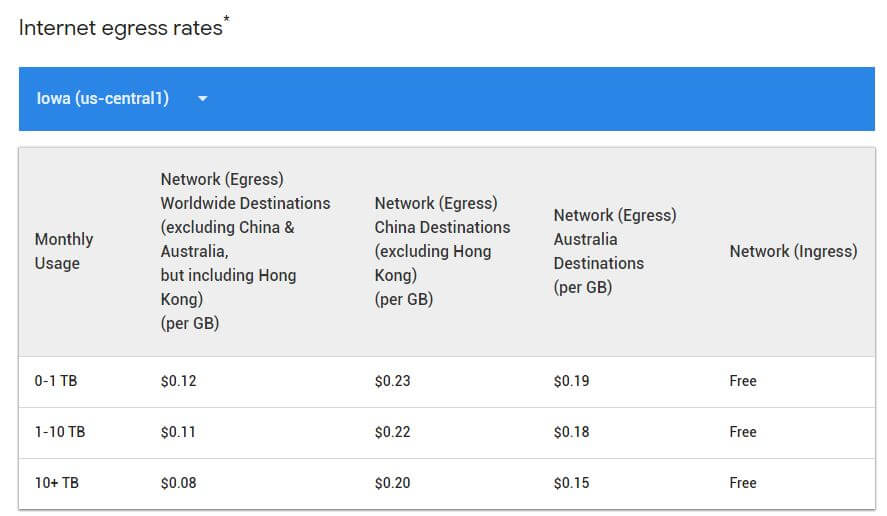This screenshot has width=887, height=516.
Task: Select the Network (Ingress) column header
Action: (793, 251)
